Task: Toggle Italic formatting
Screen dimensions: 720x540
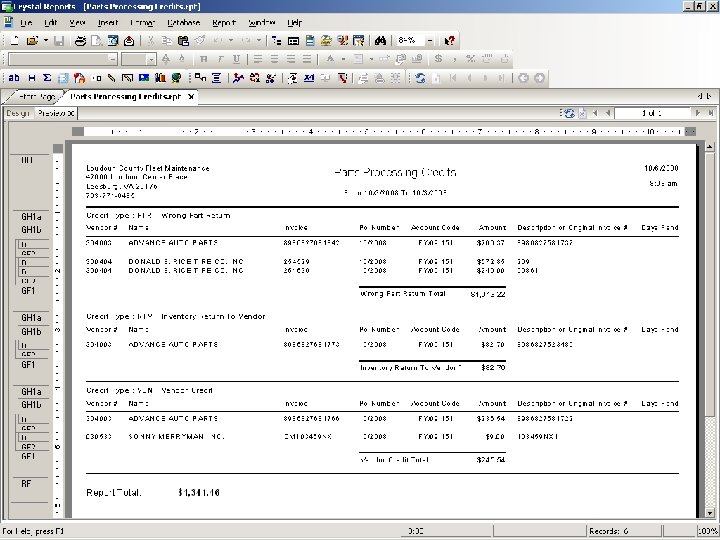Action: click(x=220, y=59)
